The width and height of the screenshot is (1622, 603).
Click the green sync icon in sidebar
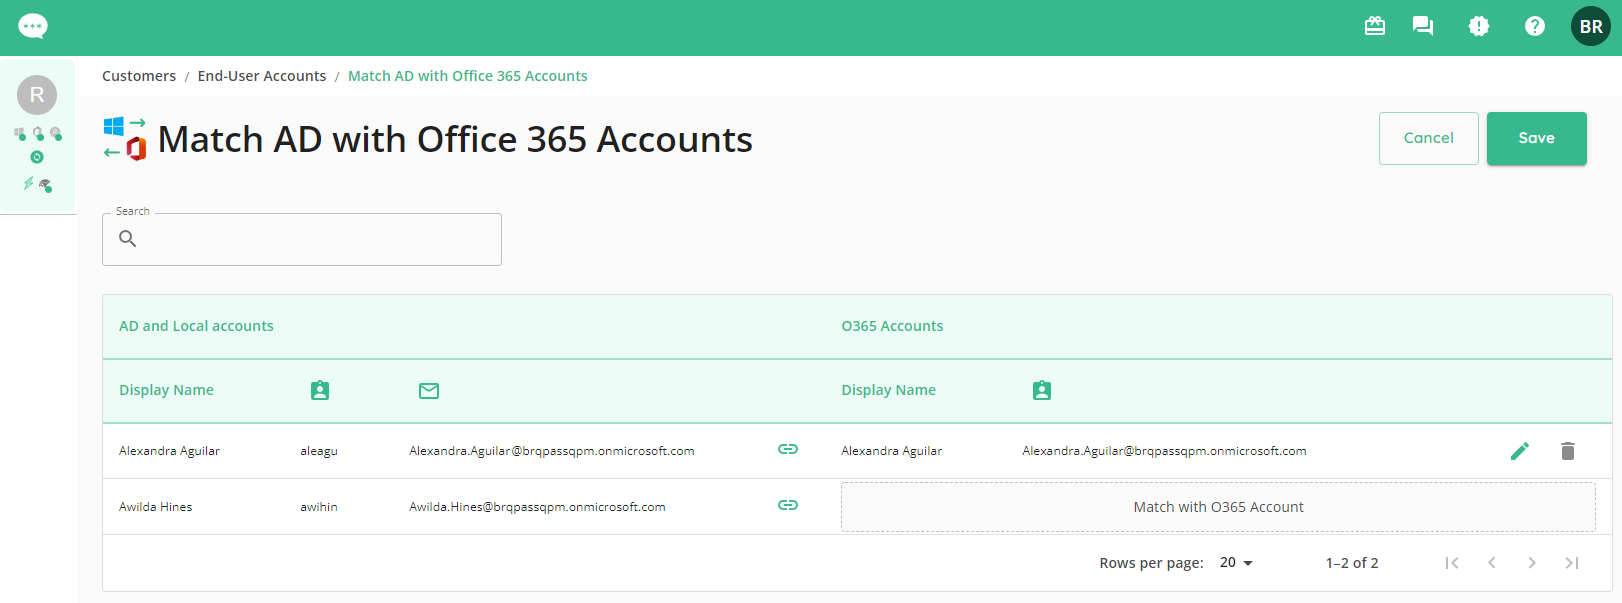(37, 157)
